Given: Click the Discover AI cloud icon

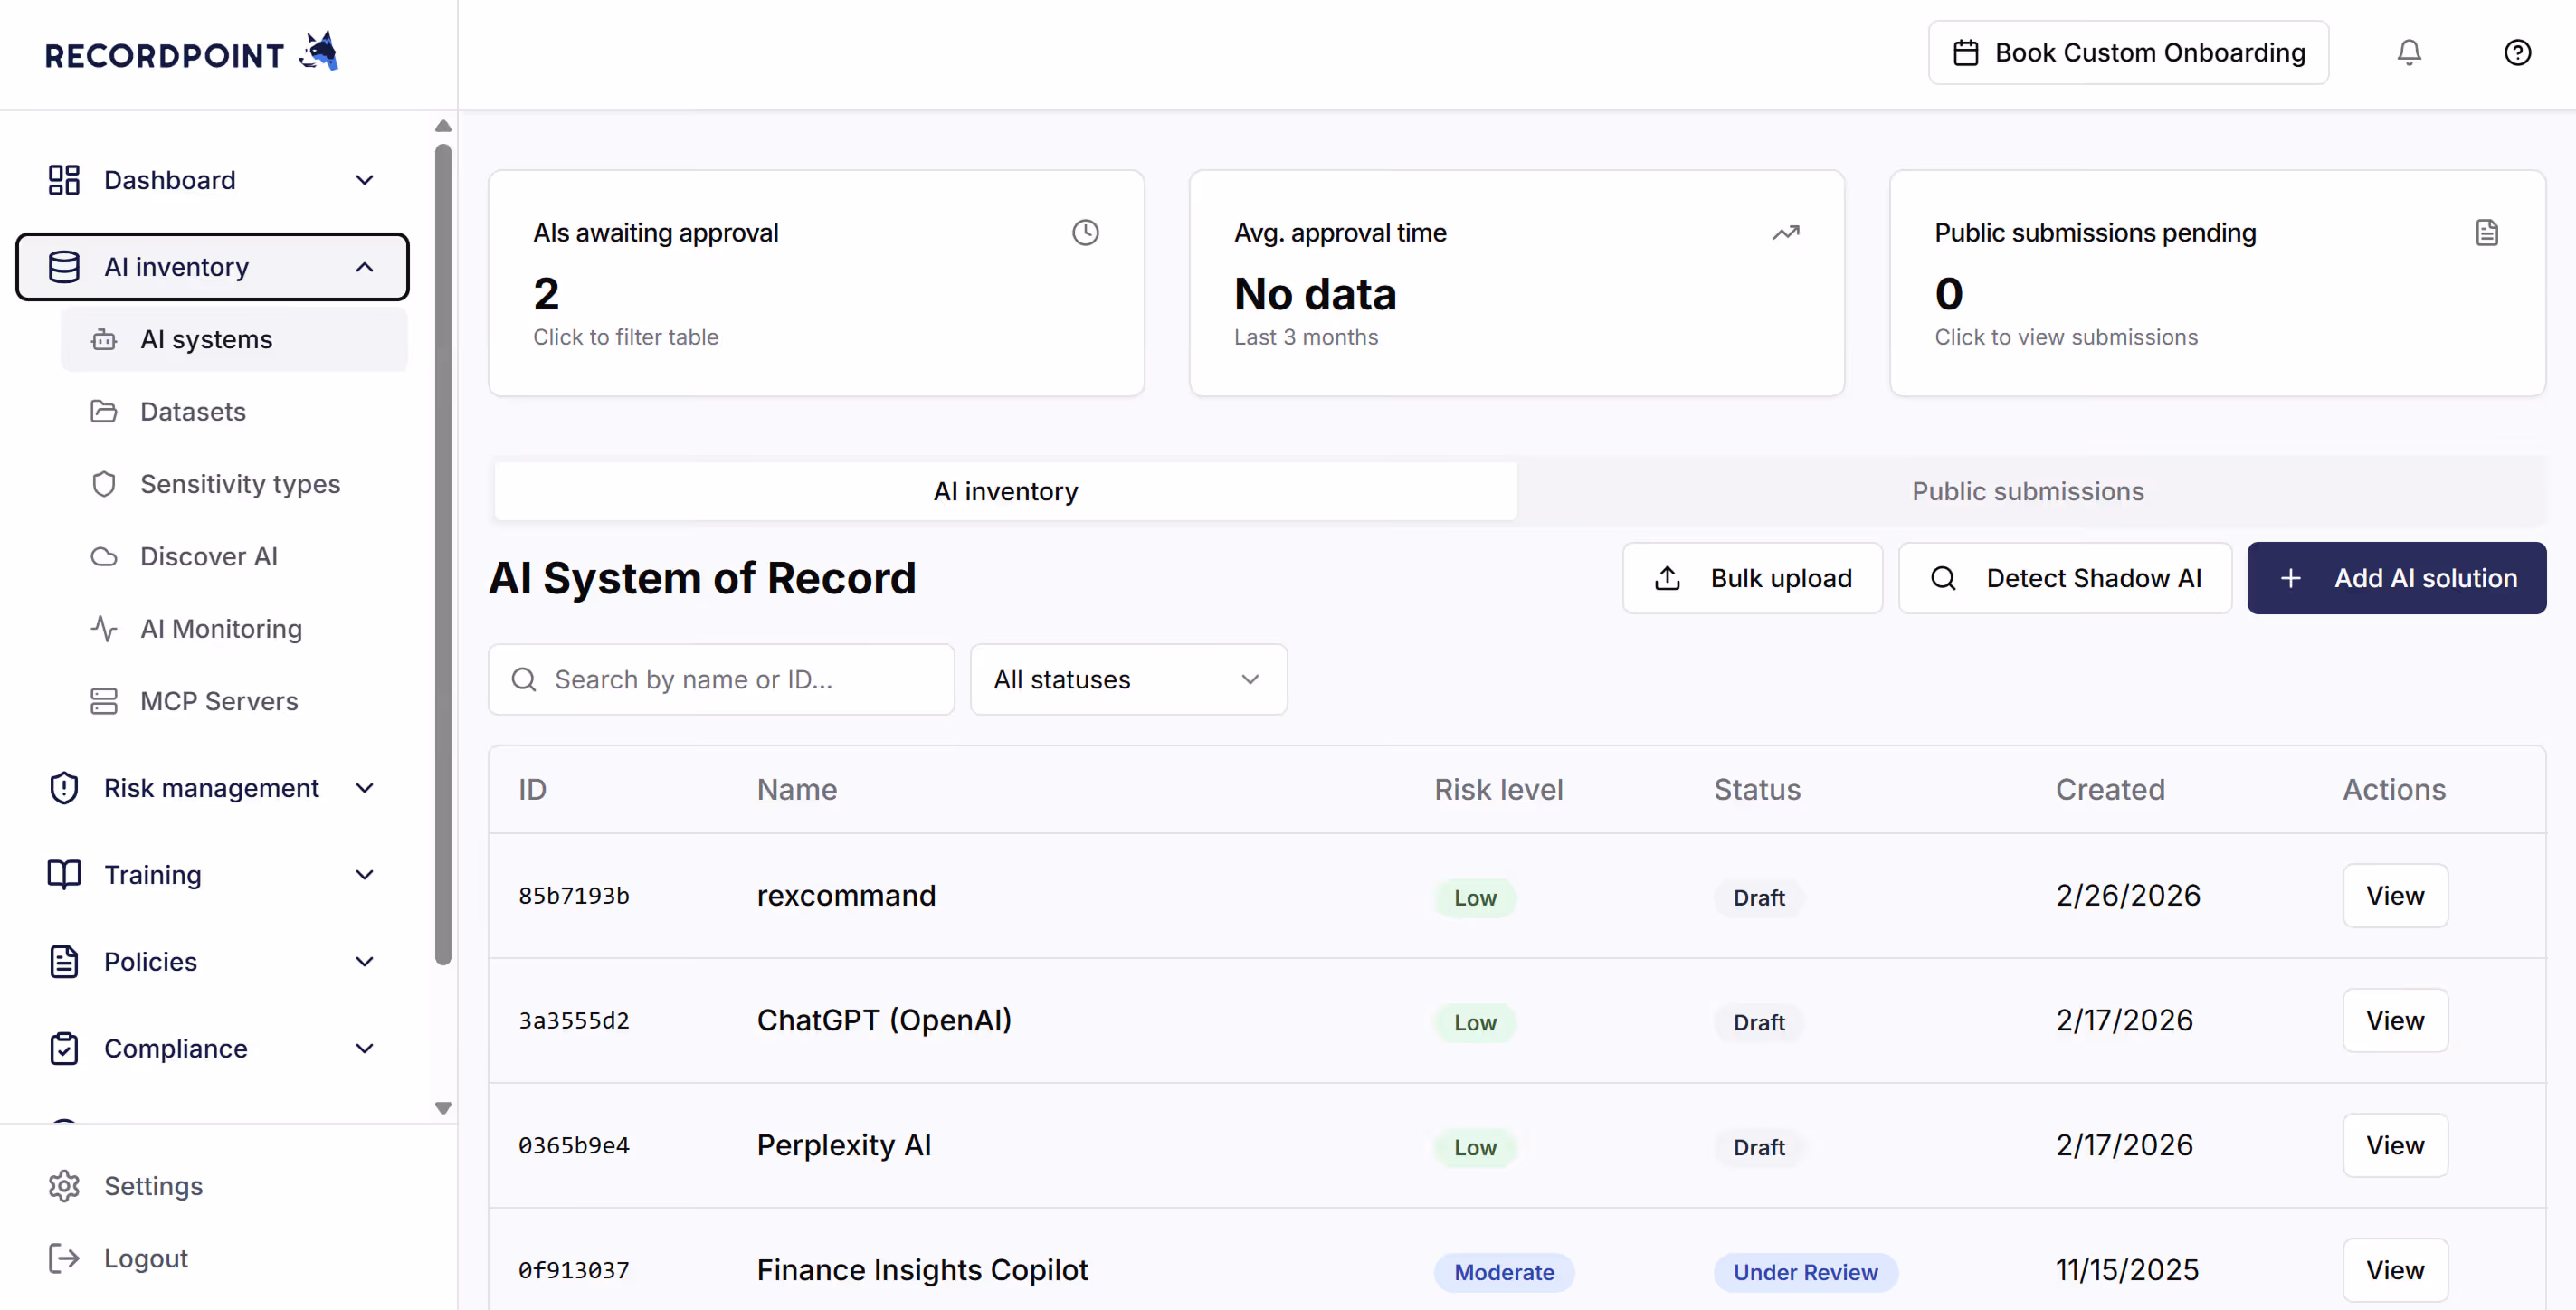Looking at the screenshot, I should 105,556.
